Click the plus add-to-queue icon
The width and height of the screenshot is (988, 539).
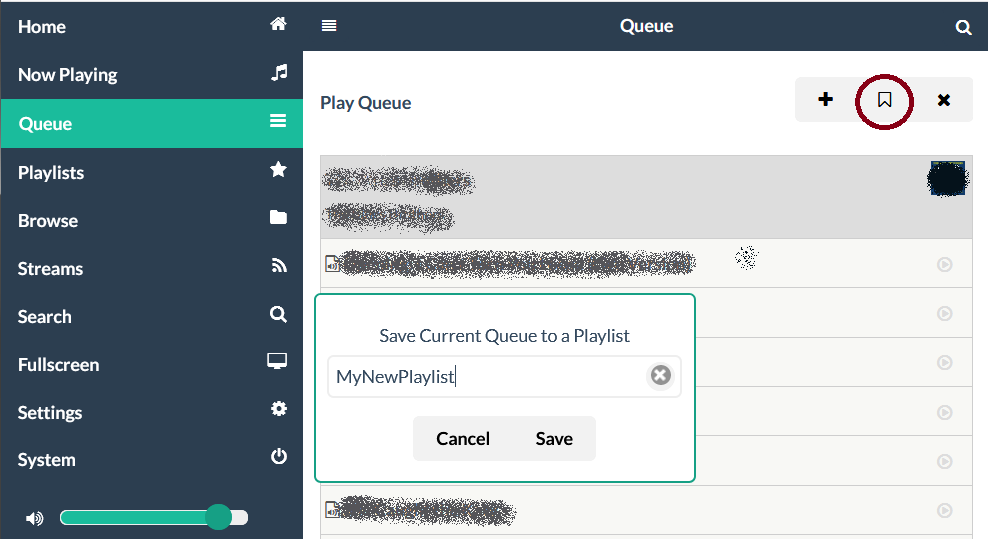point(825,100)
